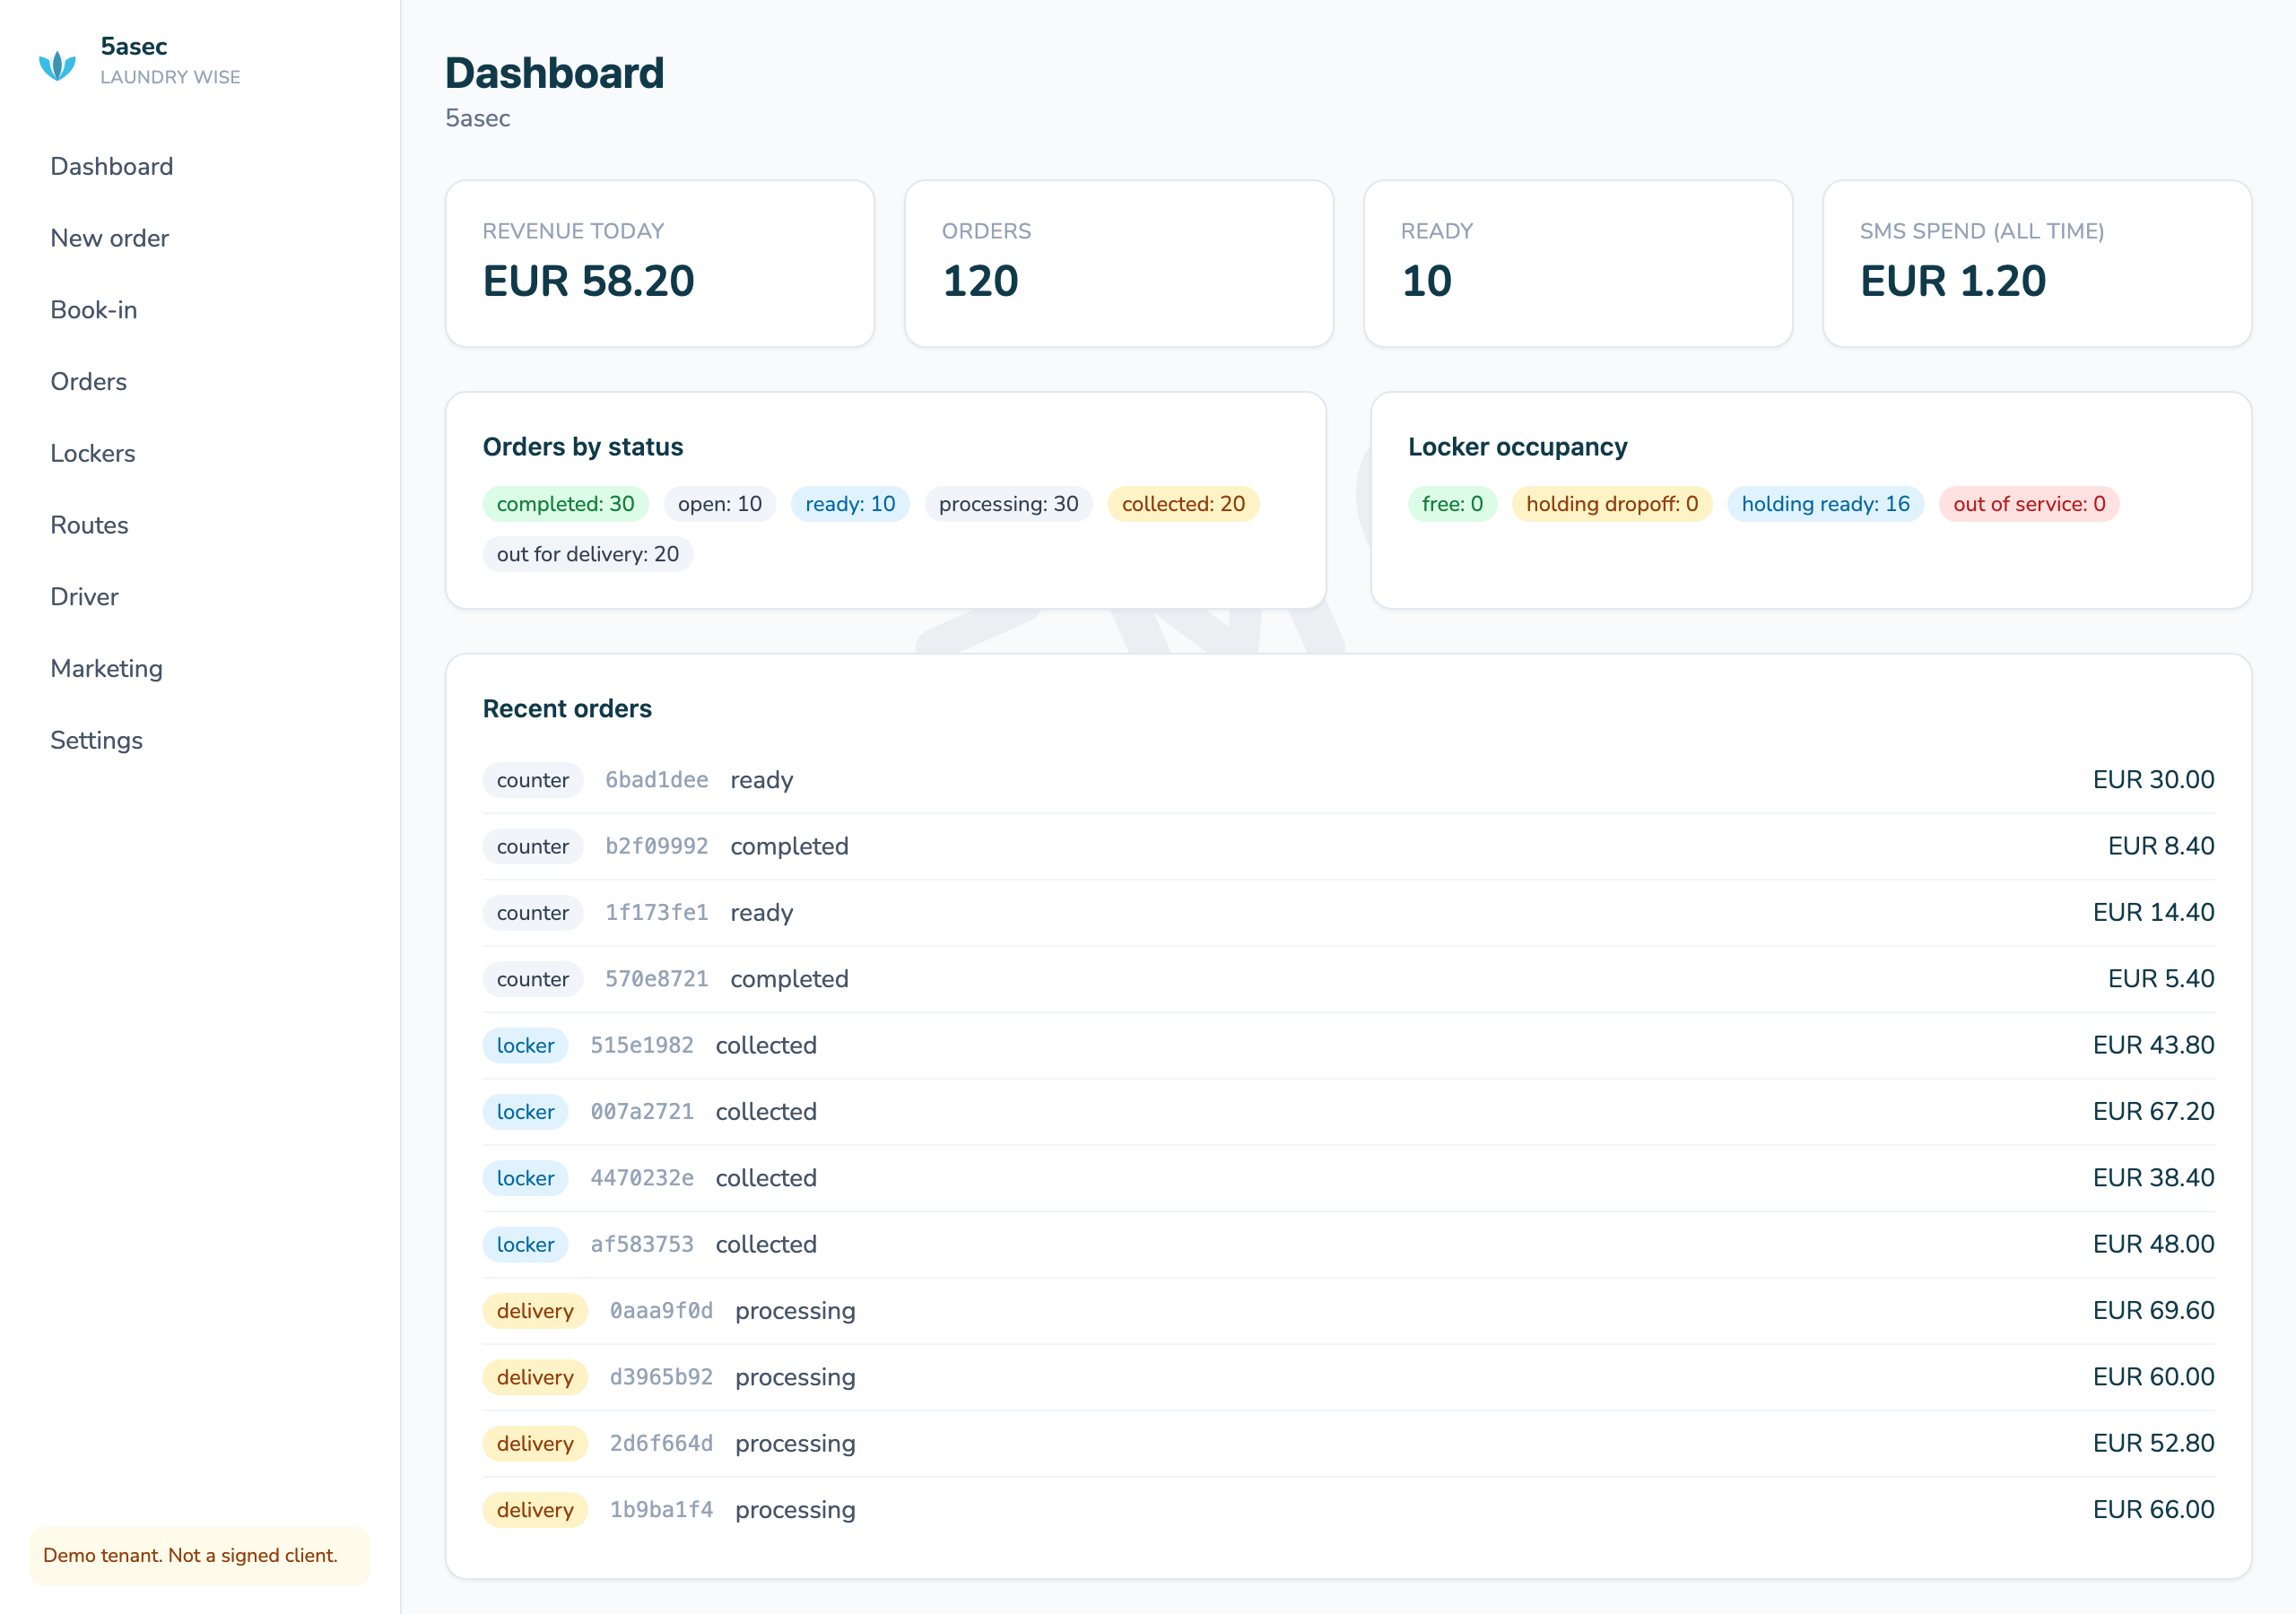The width and height of the screenshot is (2296, 1614).
Task: Open the Book-in section
Action: [x=94, y=310]
